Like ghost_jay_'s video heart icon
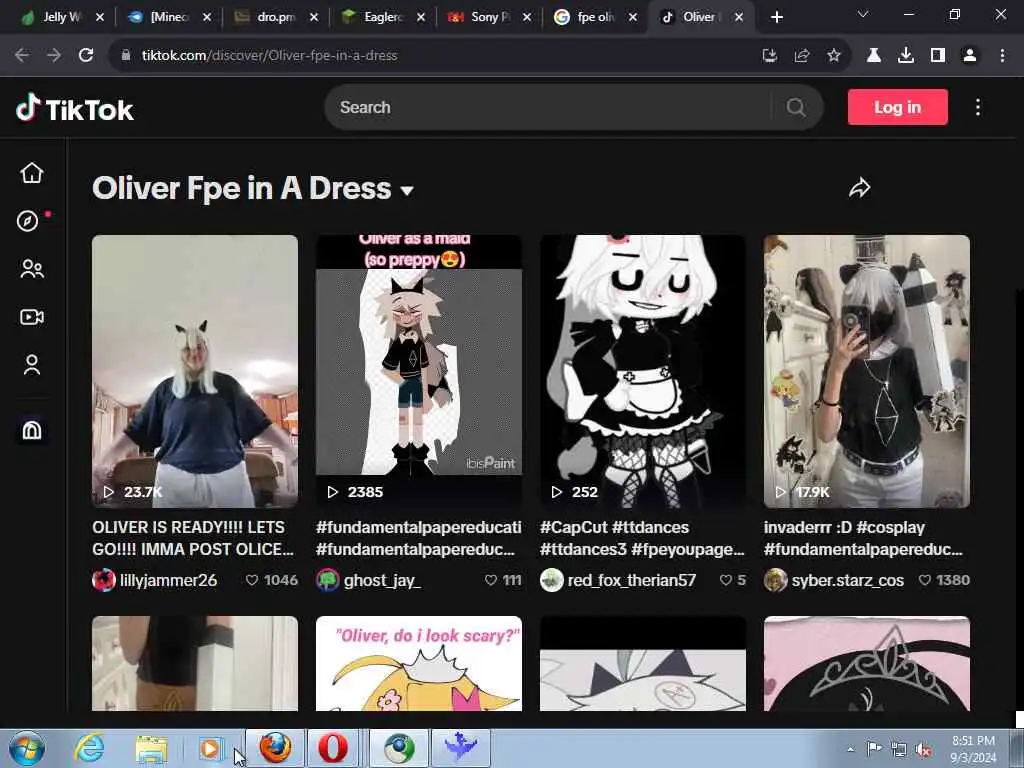Image resolution: width=1024 pixels, height=768 pixels. [x=491, y=580]
